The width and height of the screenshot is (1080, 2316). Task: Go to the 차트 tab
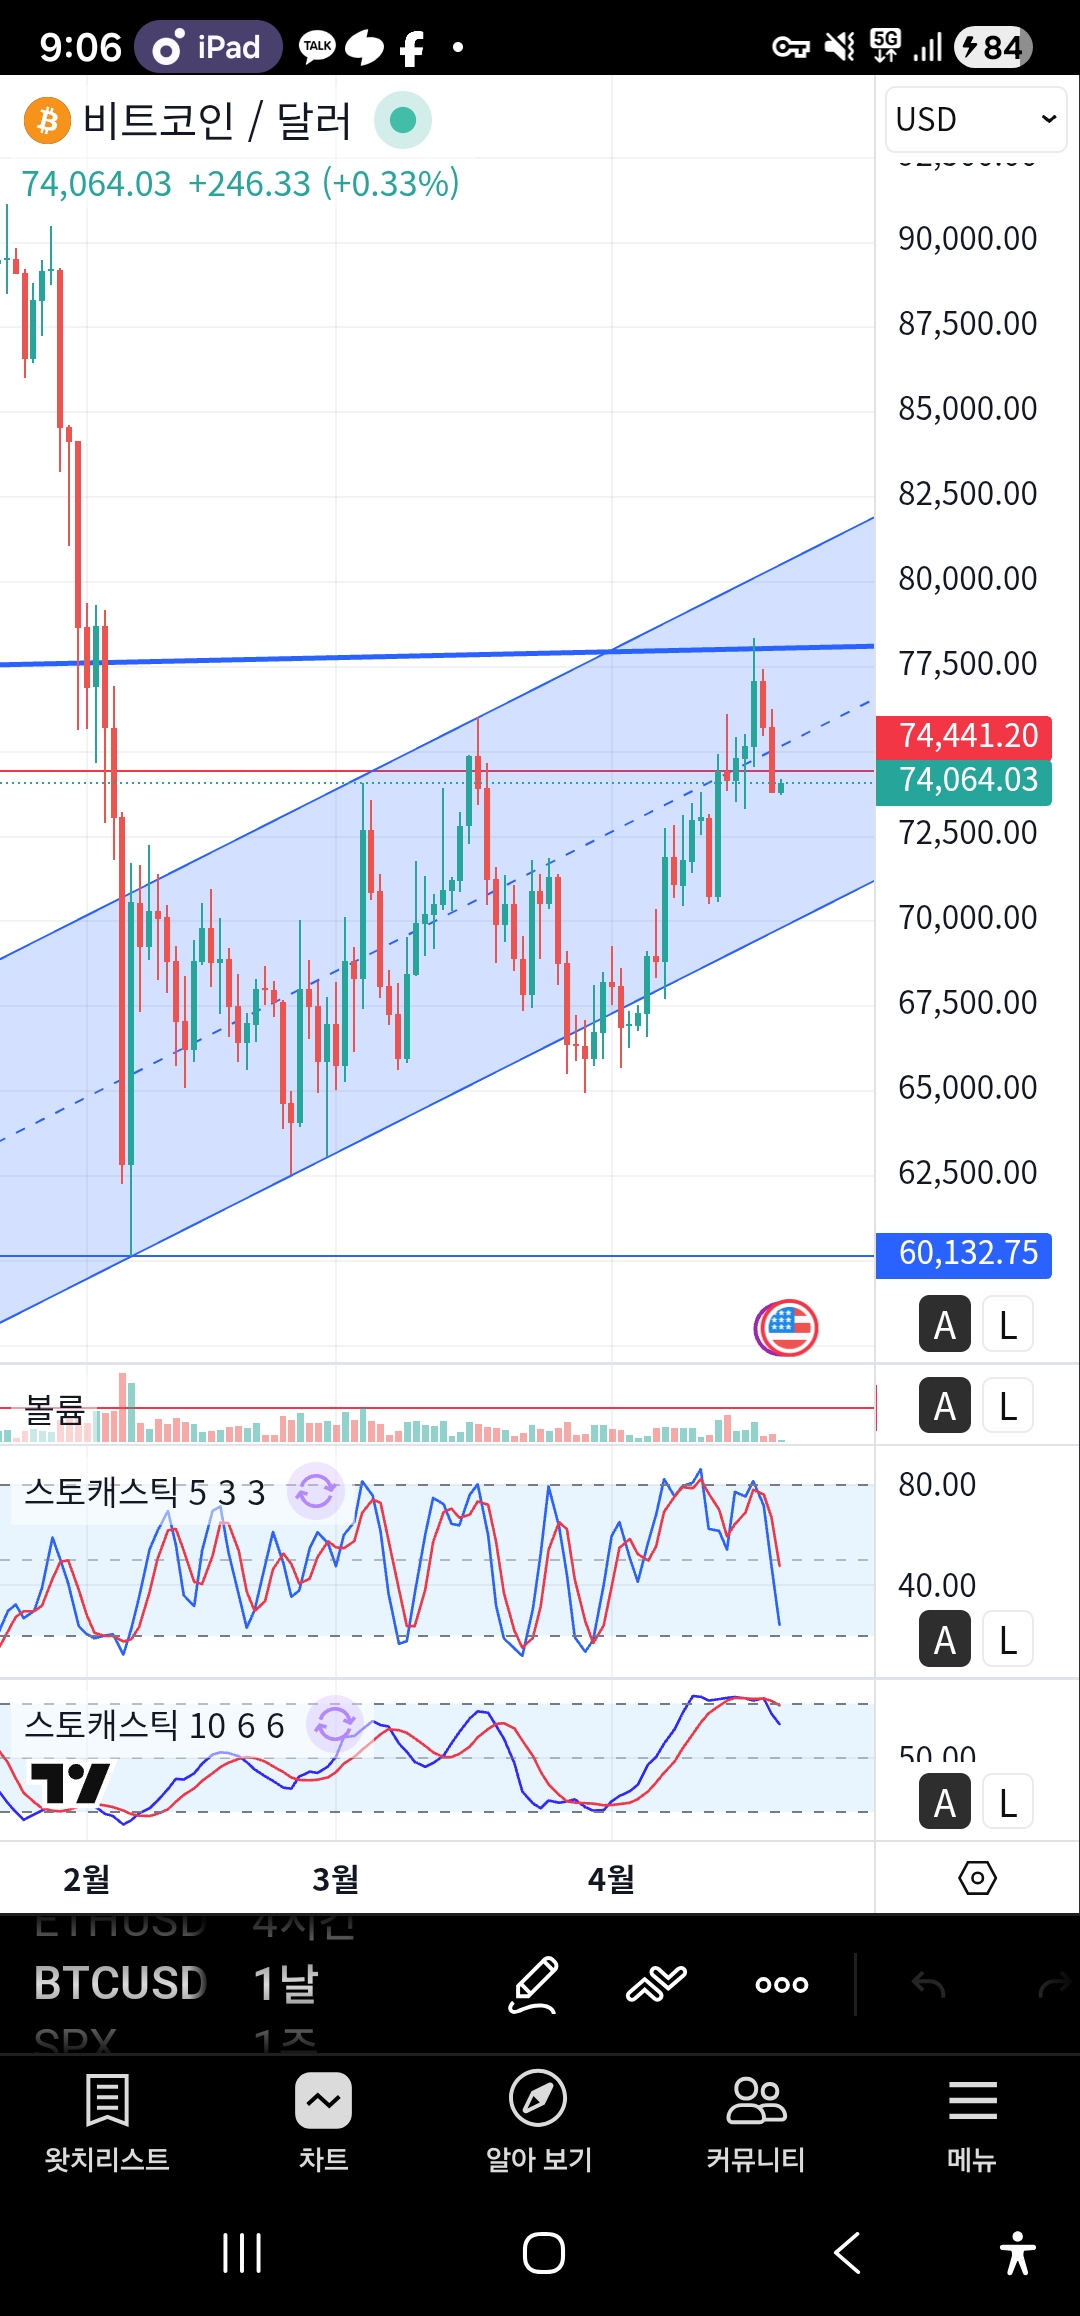(x=323, y=2121)
